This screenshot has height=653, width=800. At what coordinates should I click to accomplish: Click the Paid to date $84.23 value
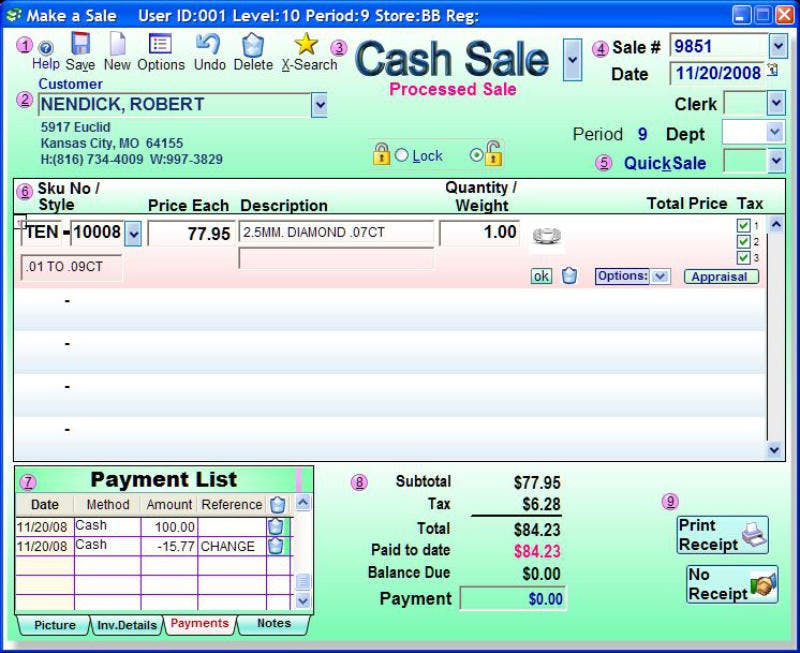point(537,551)
